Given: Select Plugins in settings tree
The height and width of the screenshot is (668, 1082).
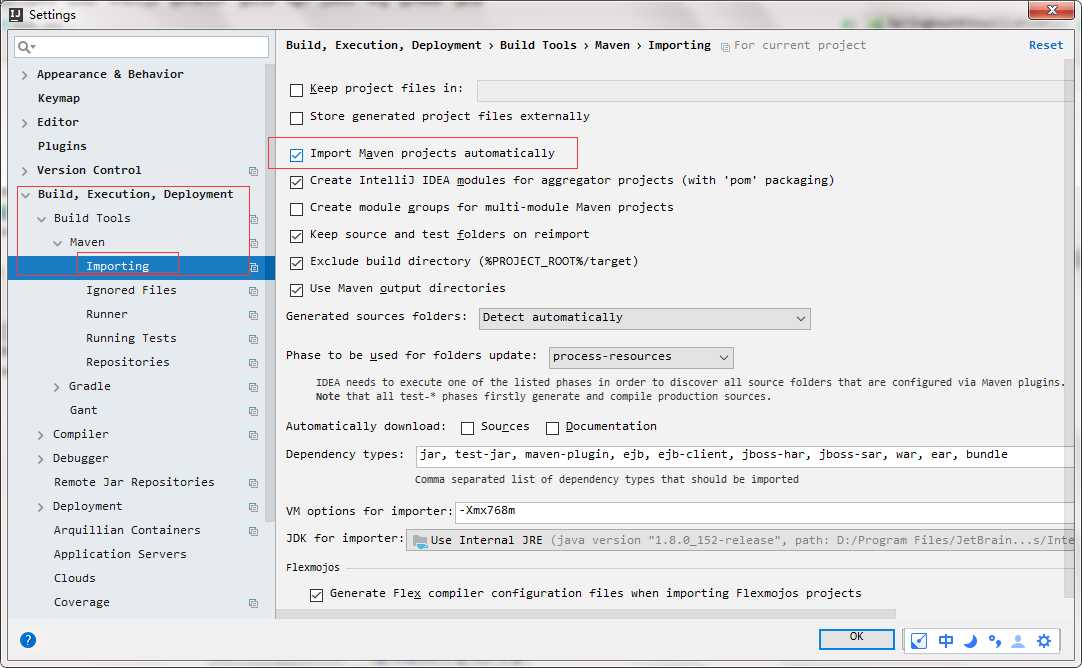Looking at the screenshot, I should [62, 146].
